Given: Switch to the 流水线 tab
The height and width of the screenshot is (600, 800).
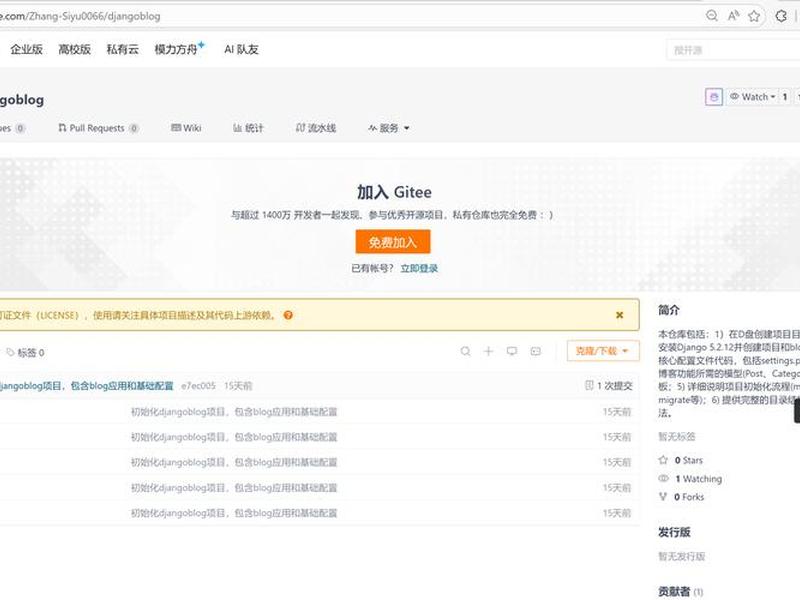Looking at the screenshot, I should click(x=316, y=128).
